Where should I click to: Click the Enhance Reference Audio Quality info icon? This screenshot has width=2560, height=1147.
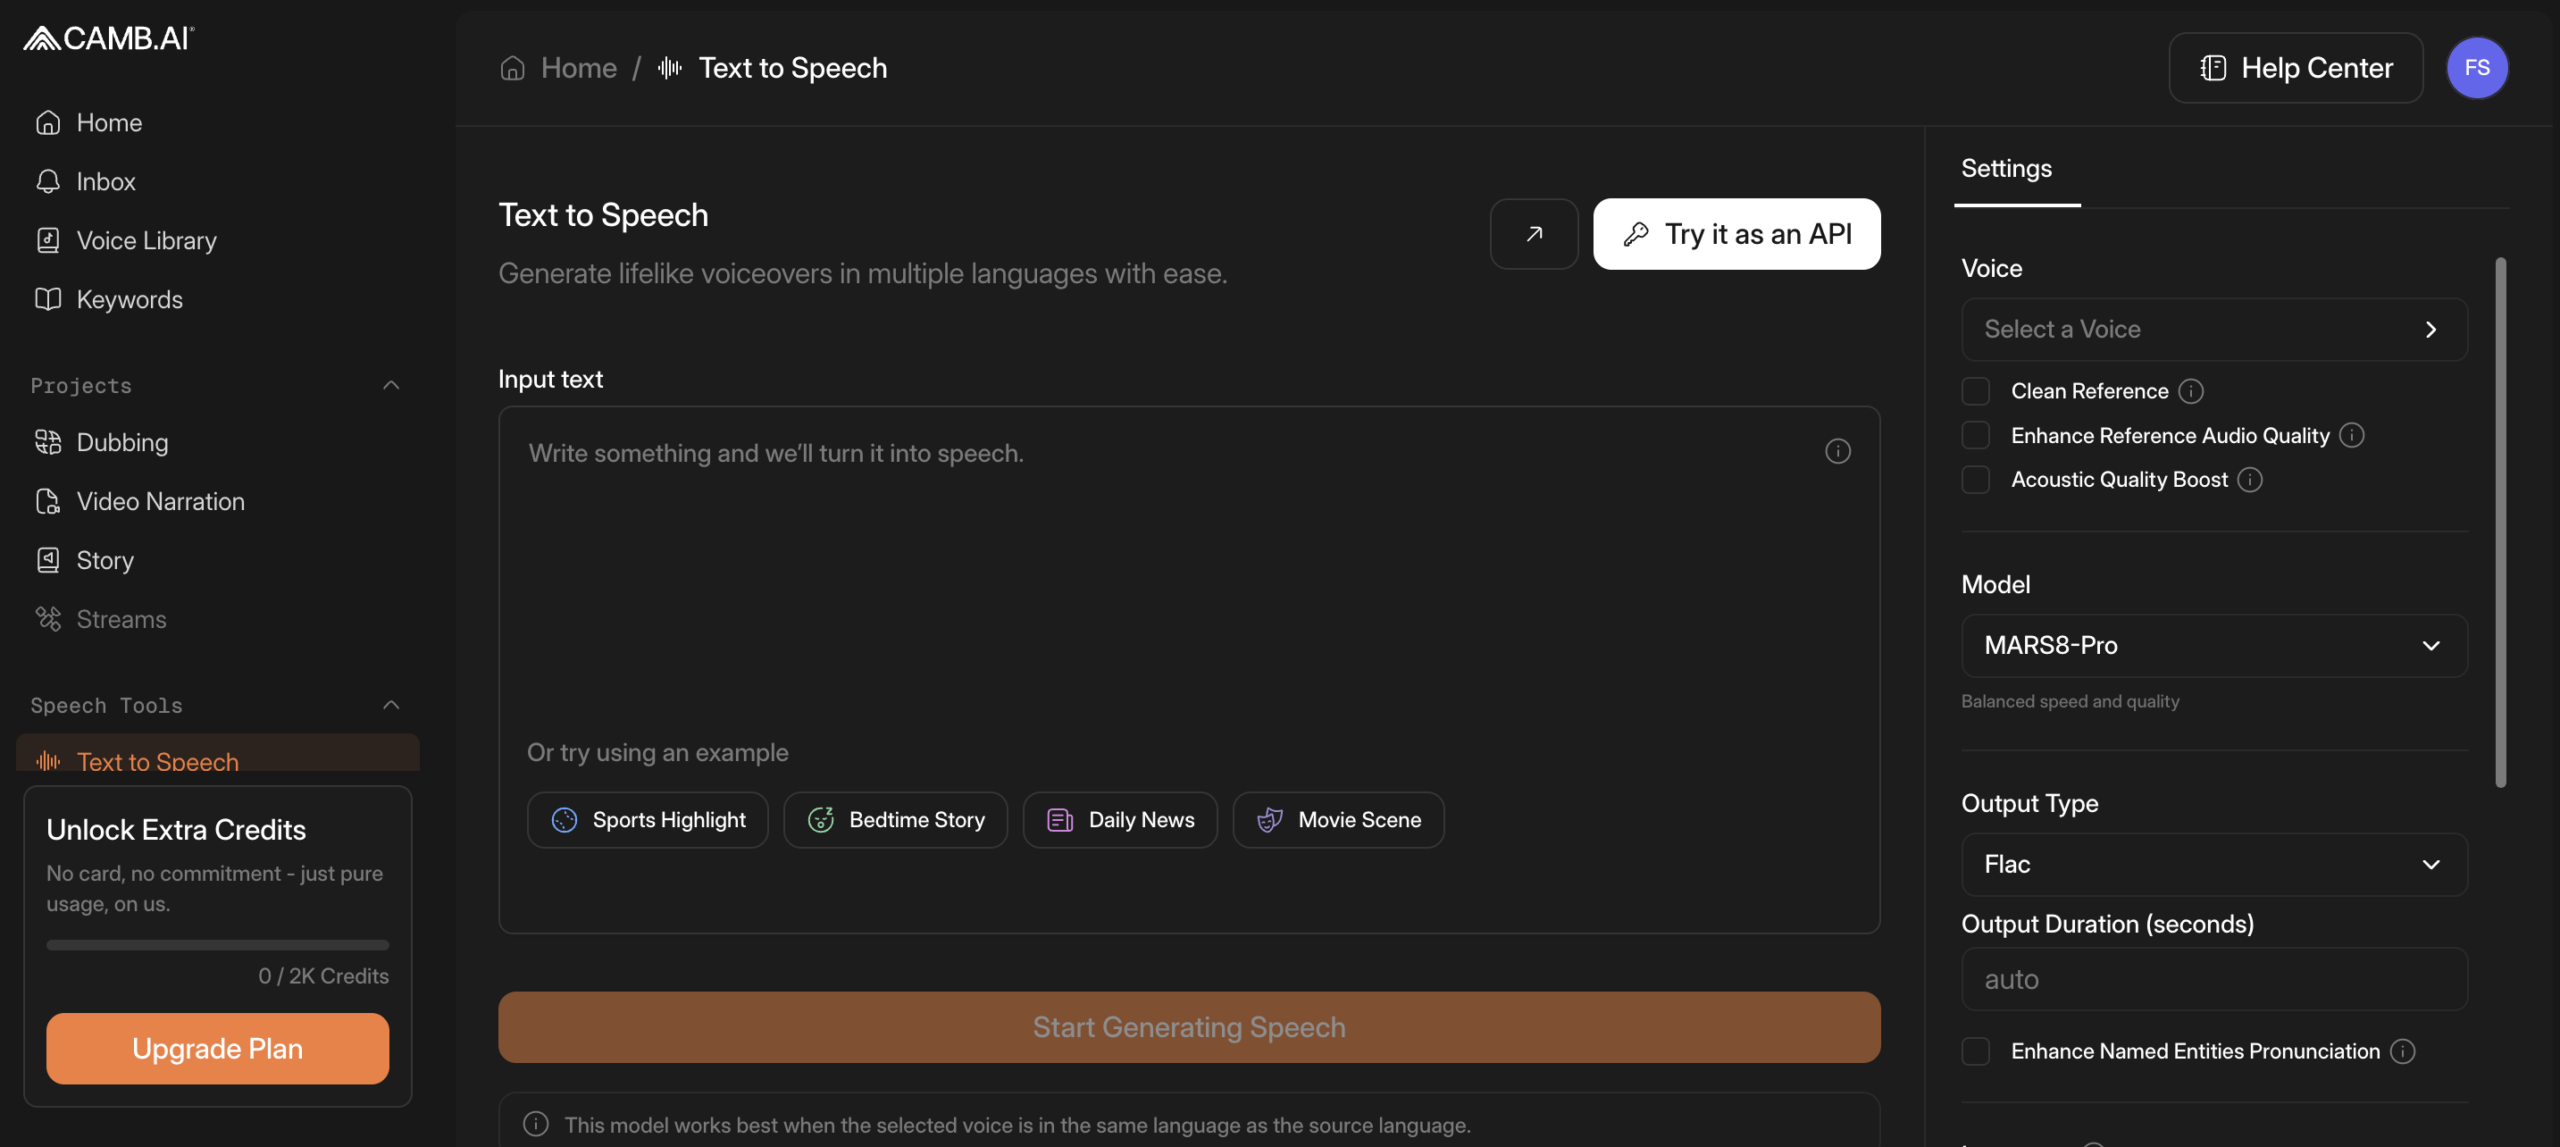click(2351, 436)
